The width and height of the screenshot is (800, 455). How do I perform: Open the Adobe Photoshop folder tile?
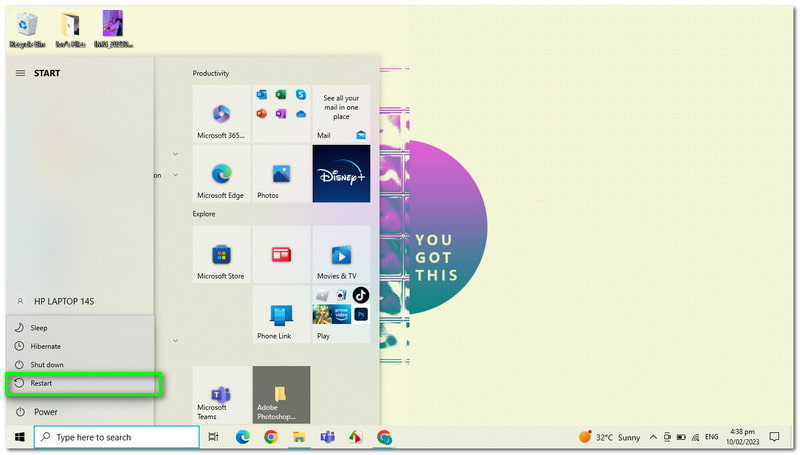281,394
